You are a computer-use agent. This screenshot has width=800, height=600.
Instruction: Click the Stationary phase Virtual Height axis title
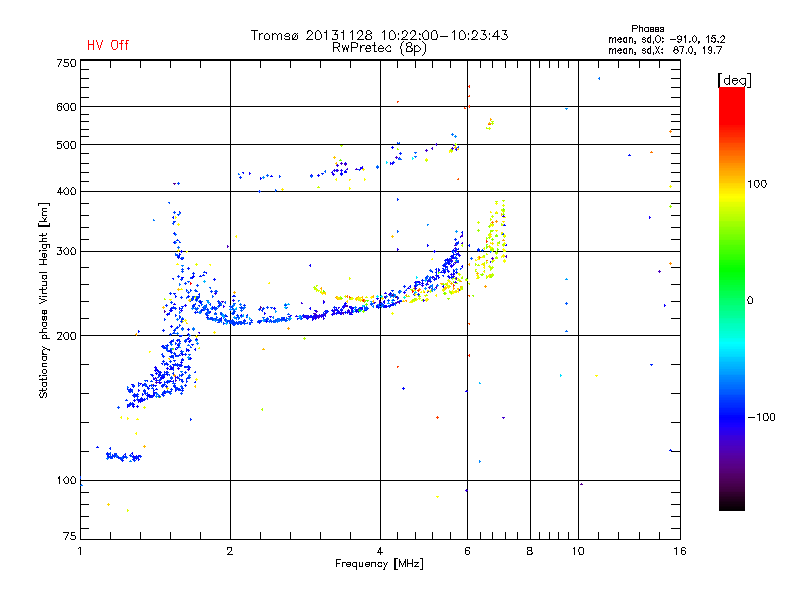[x=44, y=301]
